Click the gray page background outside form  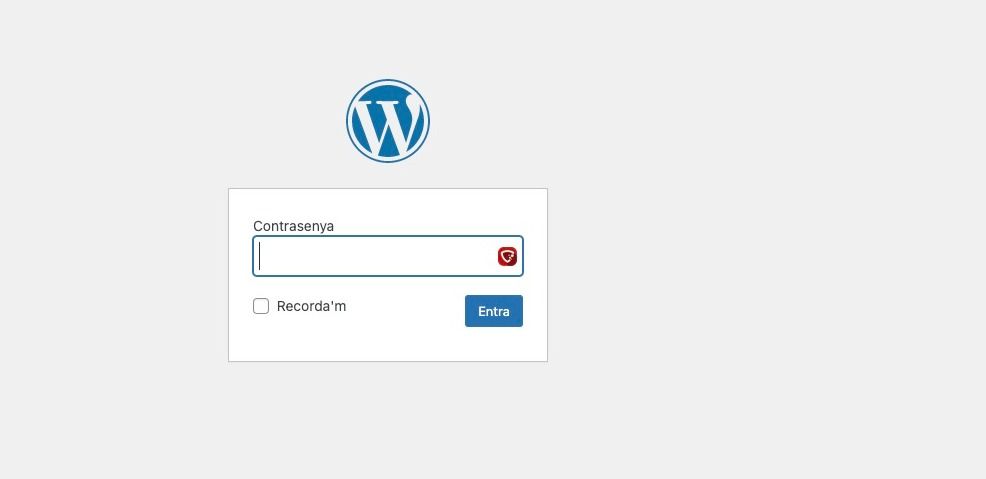pyautogui.click(x=755, y=251)
